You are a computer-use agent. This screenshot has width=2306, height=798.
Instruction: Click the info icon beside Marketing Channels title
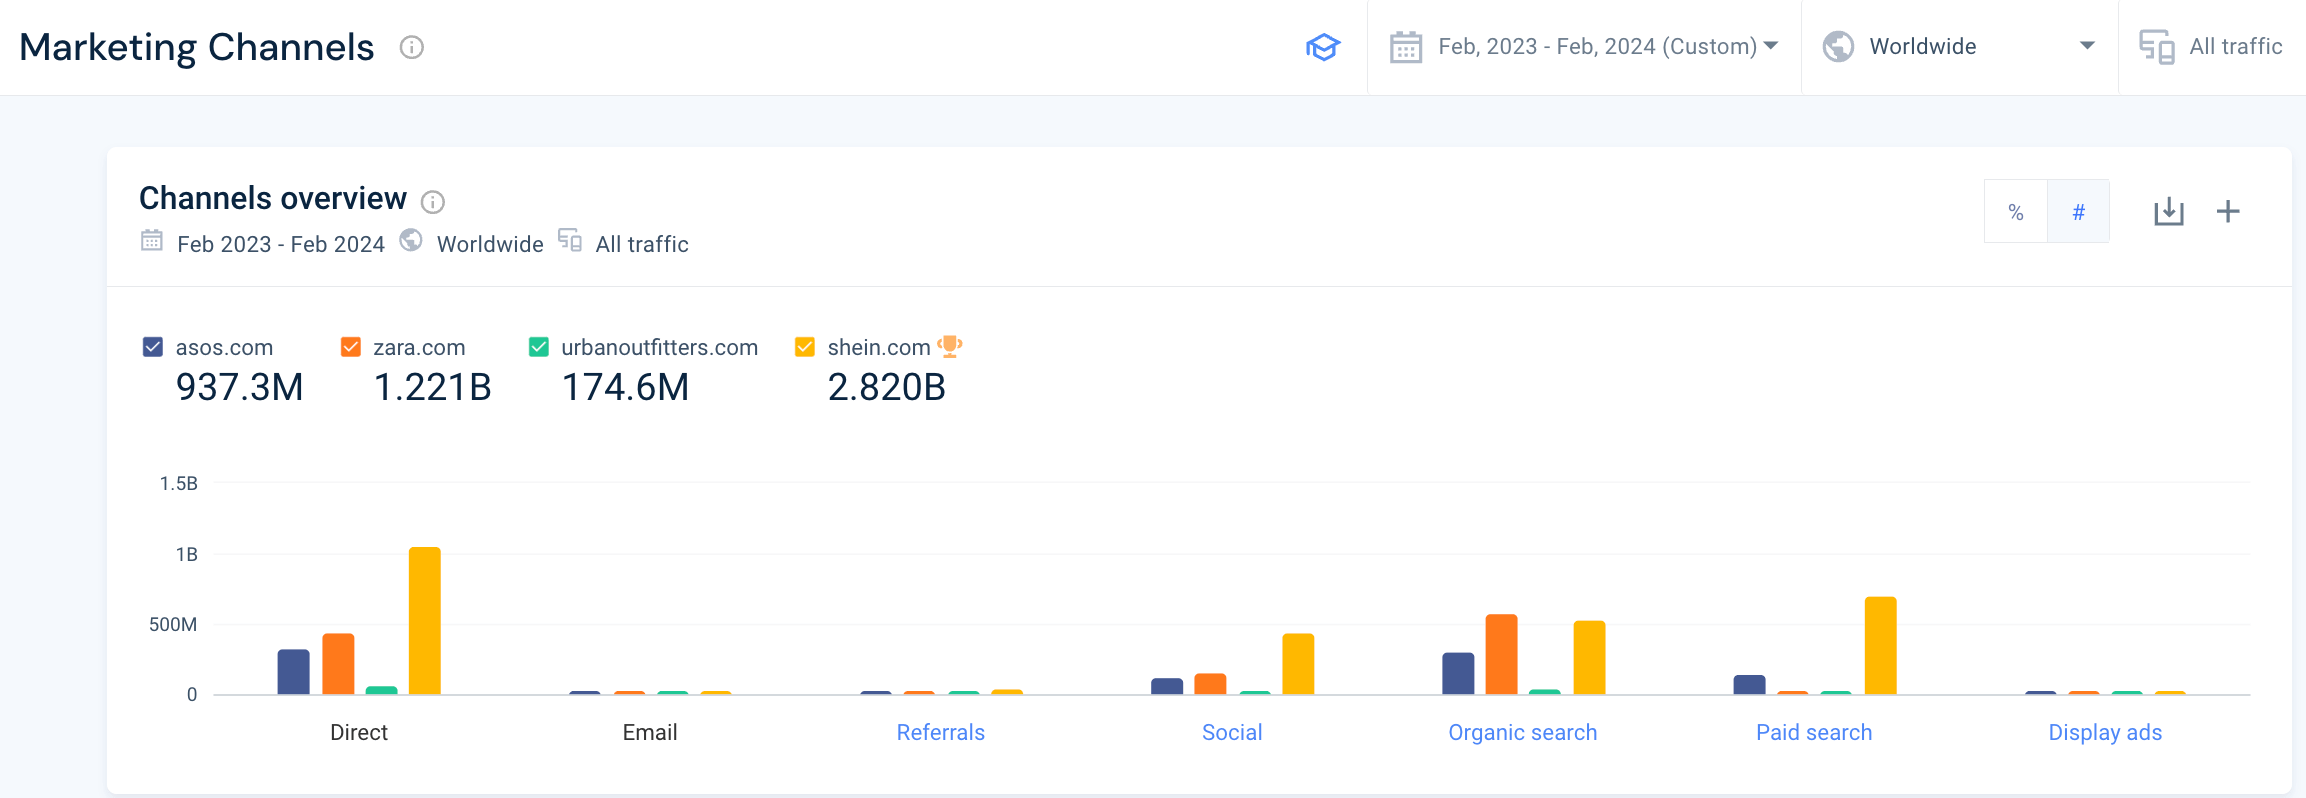tap(412, 47)
